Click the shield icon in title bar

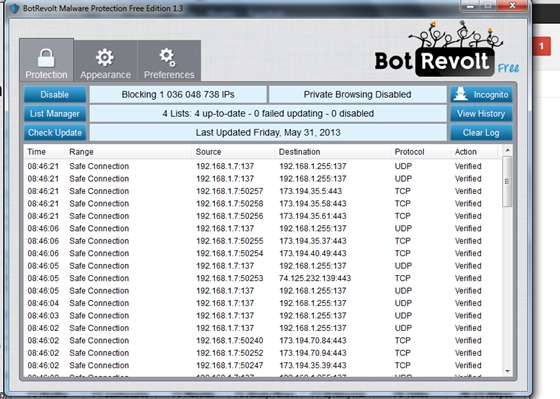click(14, 8)
